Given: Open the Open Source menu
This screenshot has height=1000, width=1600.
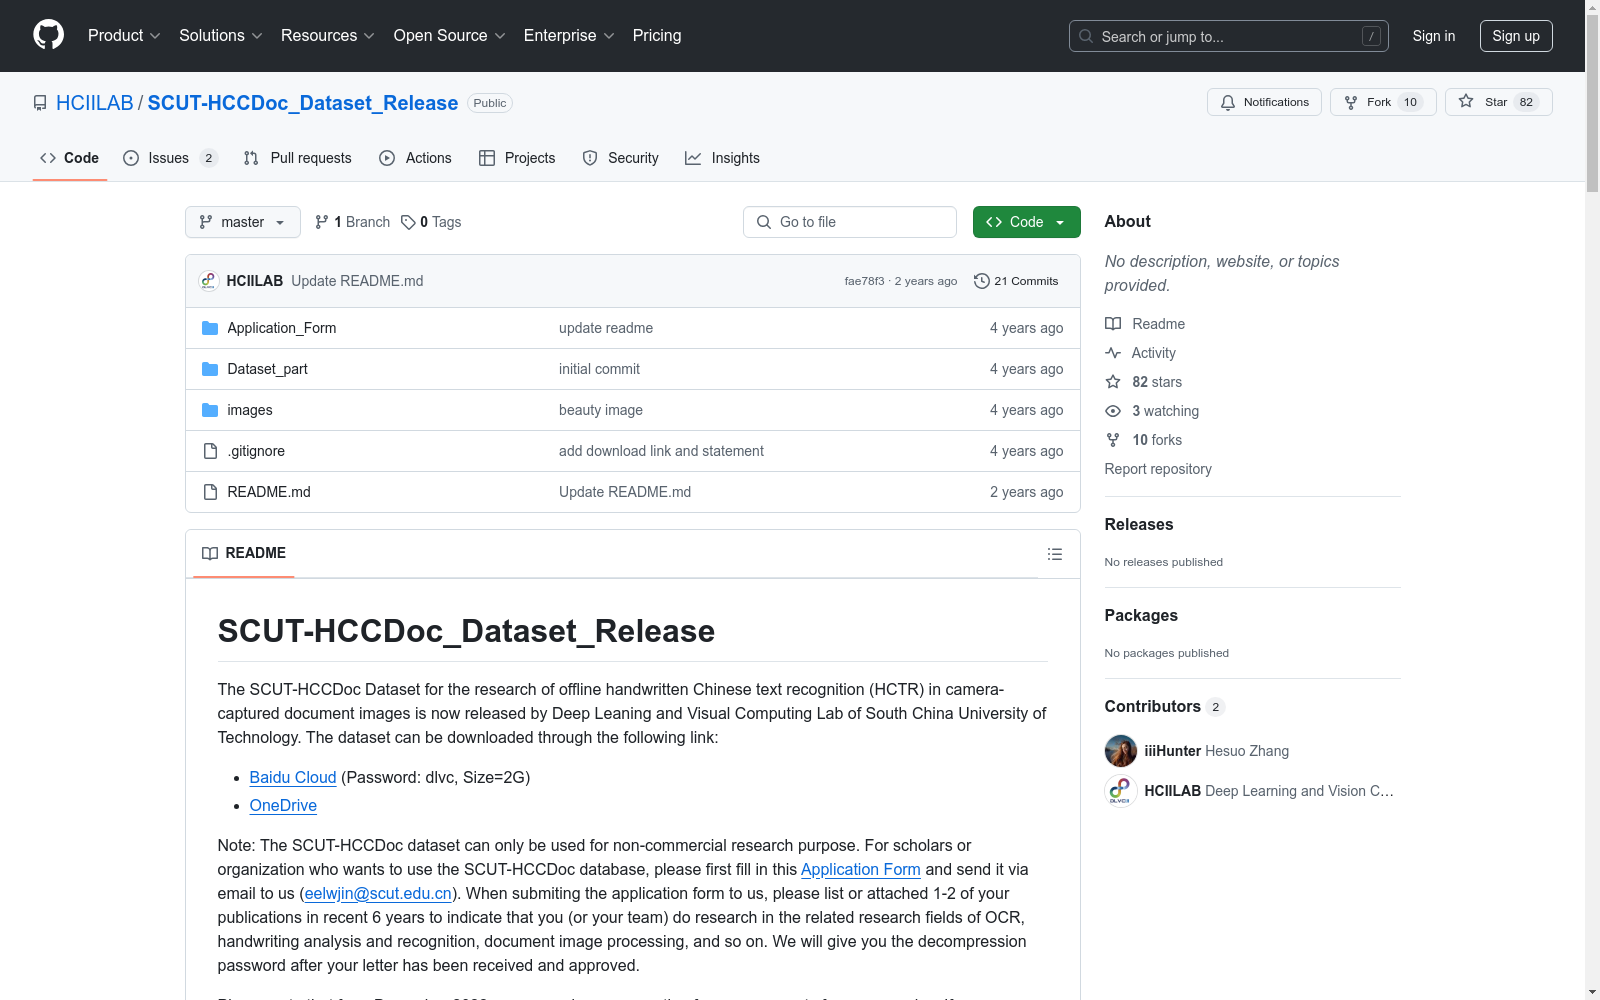Looking at the screenshot, I should [x=449, y=36].
